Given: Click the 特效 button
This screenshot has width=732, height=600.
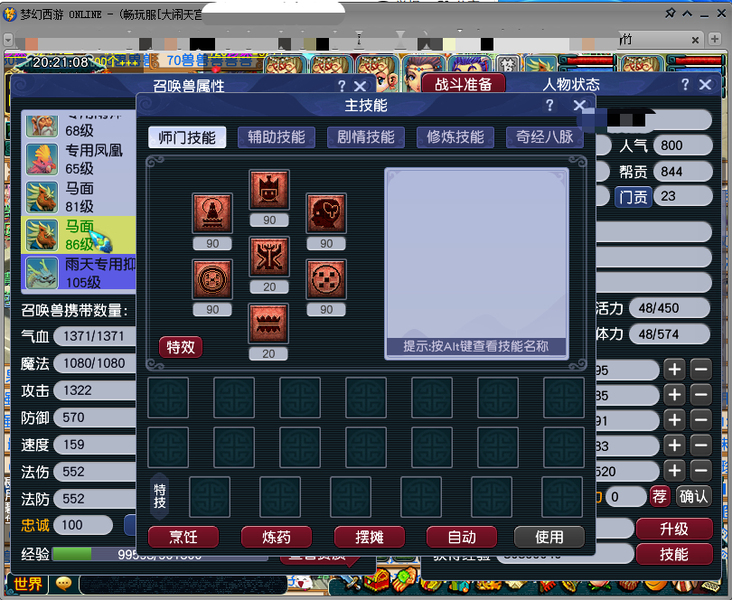Looking at the screenshot, I should coord(181,347).
